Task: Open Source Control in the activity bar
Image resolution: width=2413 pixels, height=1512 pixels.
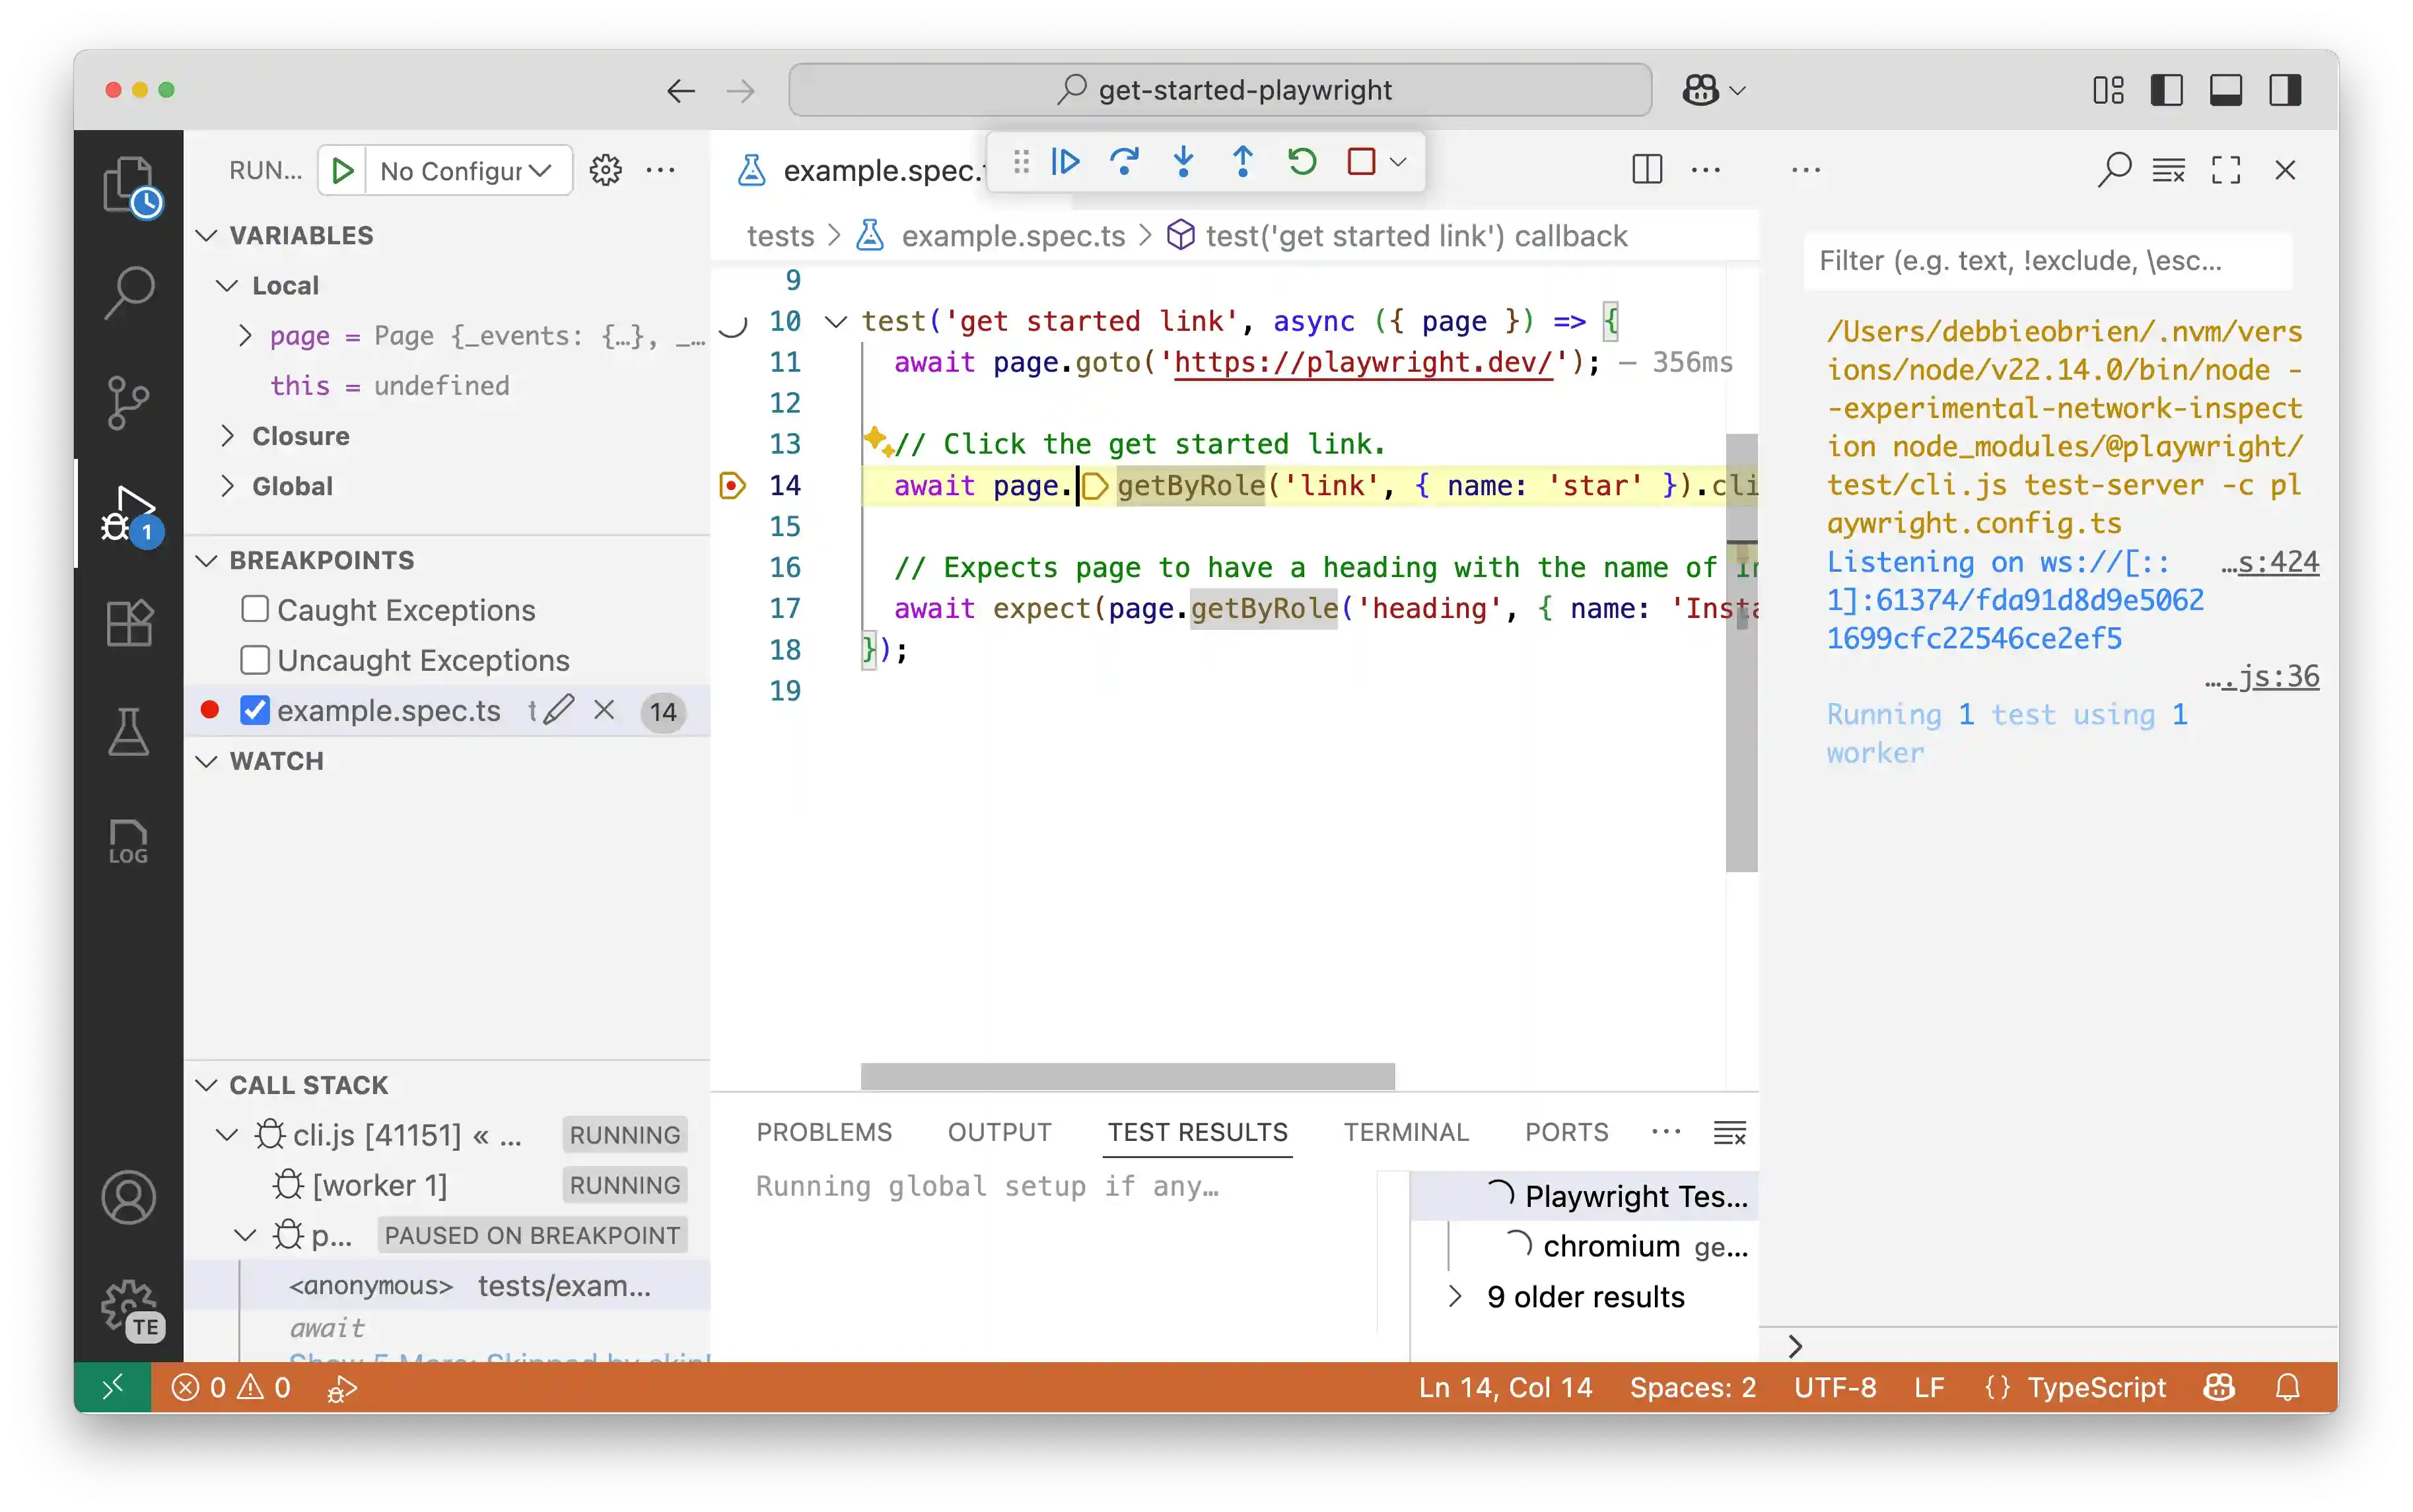Action: (x=128, y=402)
